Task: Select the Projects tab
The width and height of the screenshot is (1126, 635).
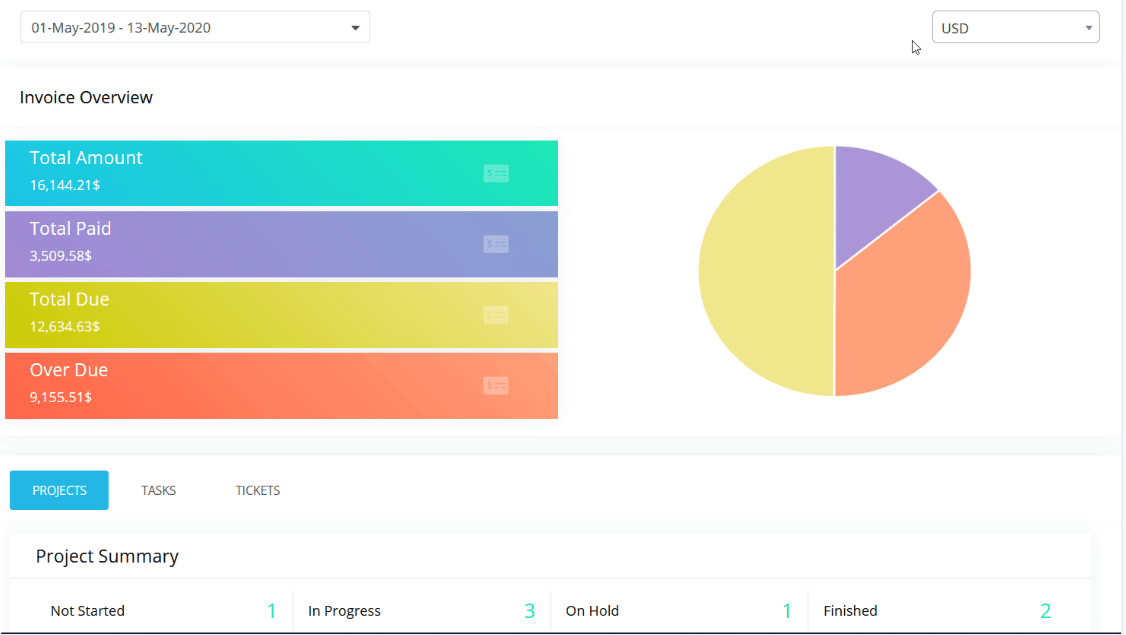Action: click(x=59, y=490)
